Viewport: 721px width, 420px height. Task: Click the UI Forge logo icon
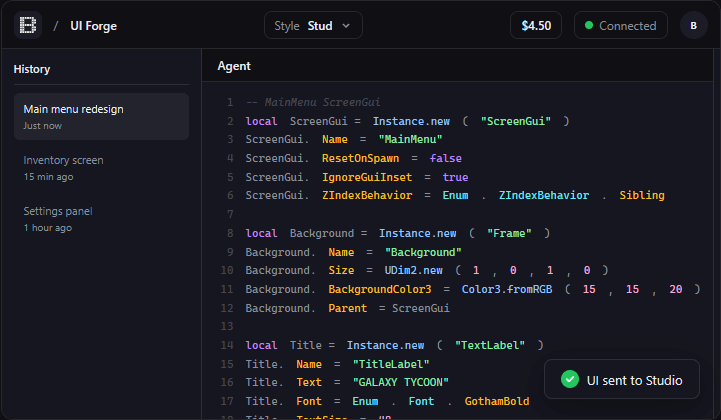(27, 25)
